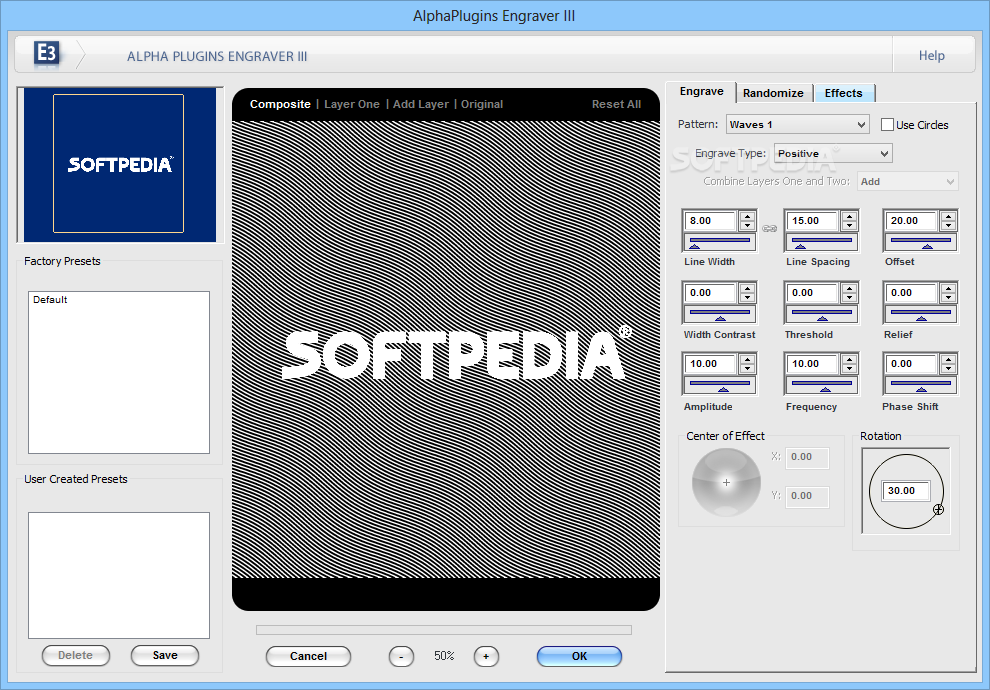The width and height of the screenshot is (990, 690).
Task: Click the Rotation dial handle
Action: (x=938, y=509)
